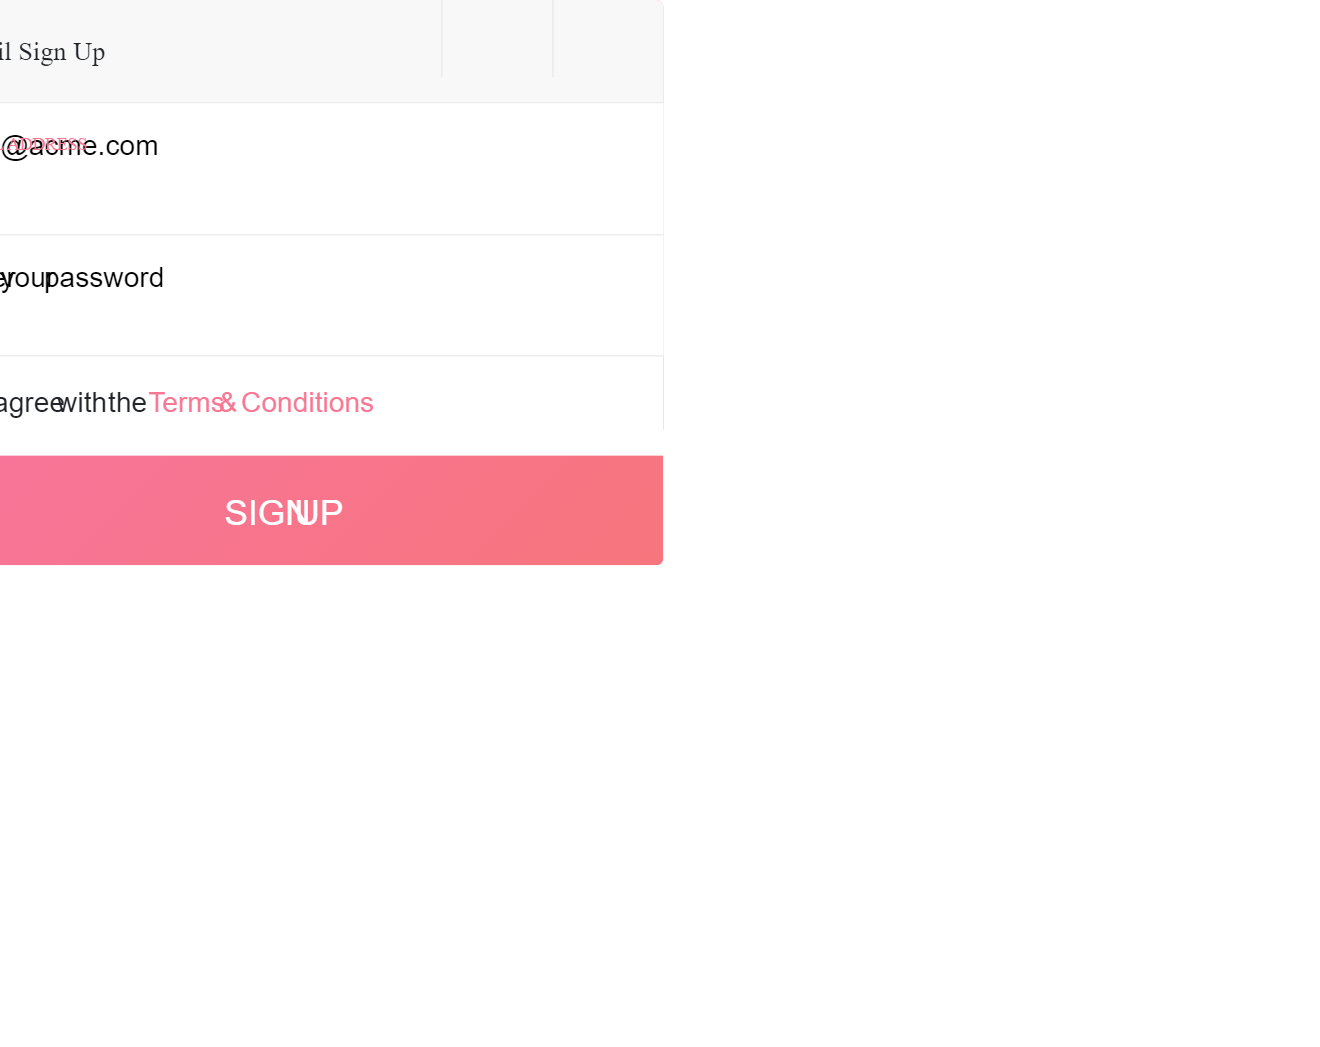Open the Terms & Conditions link

tap(261, 403)
